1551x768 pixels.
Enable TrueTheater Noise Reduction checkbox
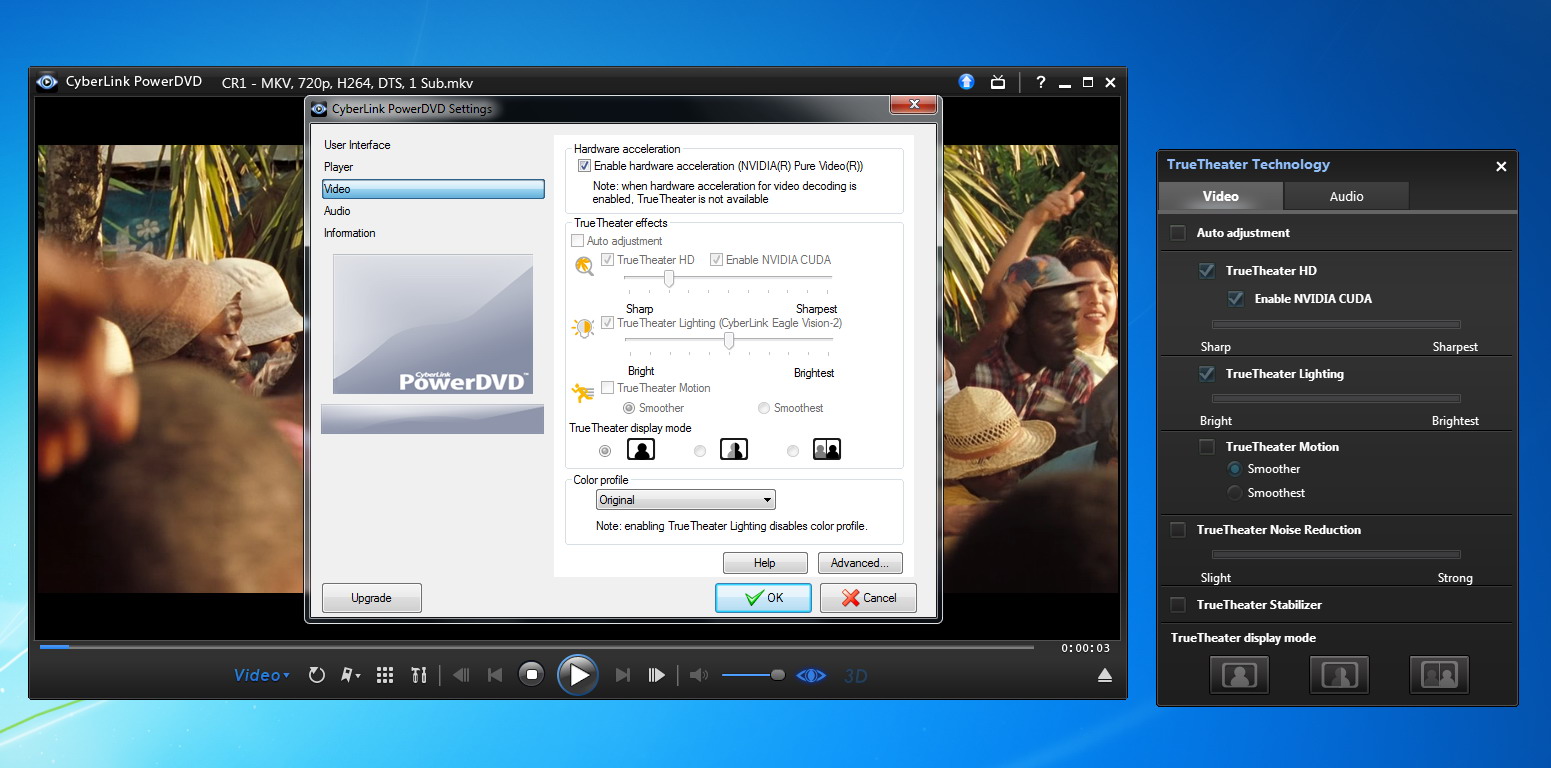(1178, 530)
